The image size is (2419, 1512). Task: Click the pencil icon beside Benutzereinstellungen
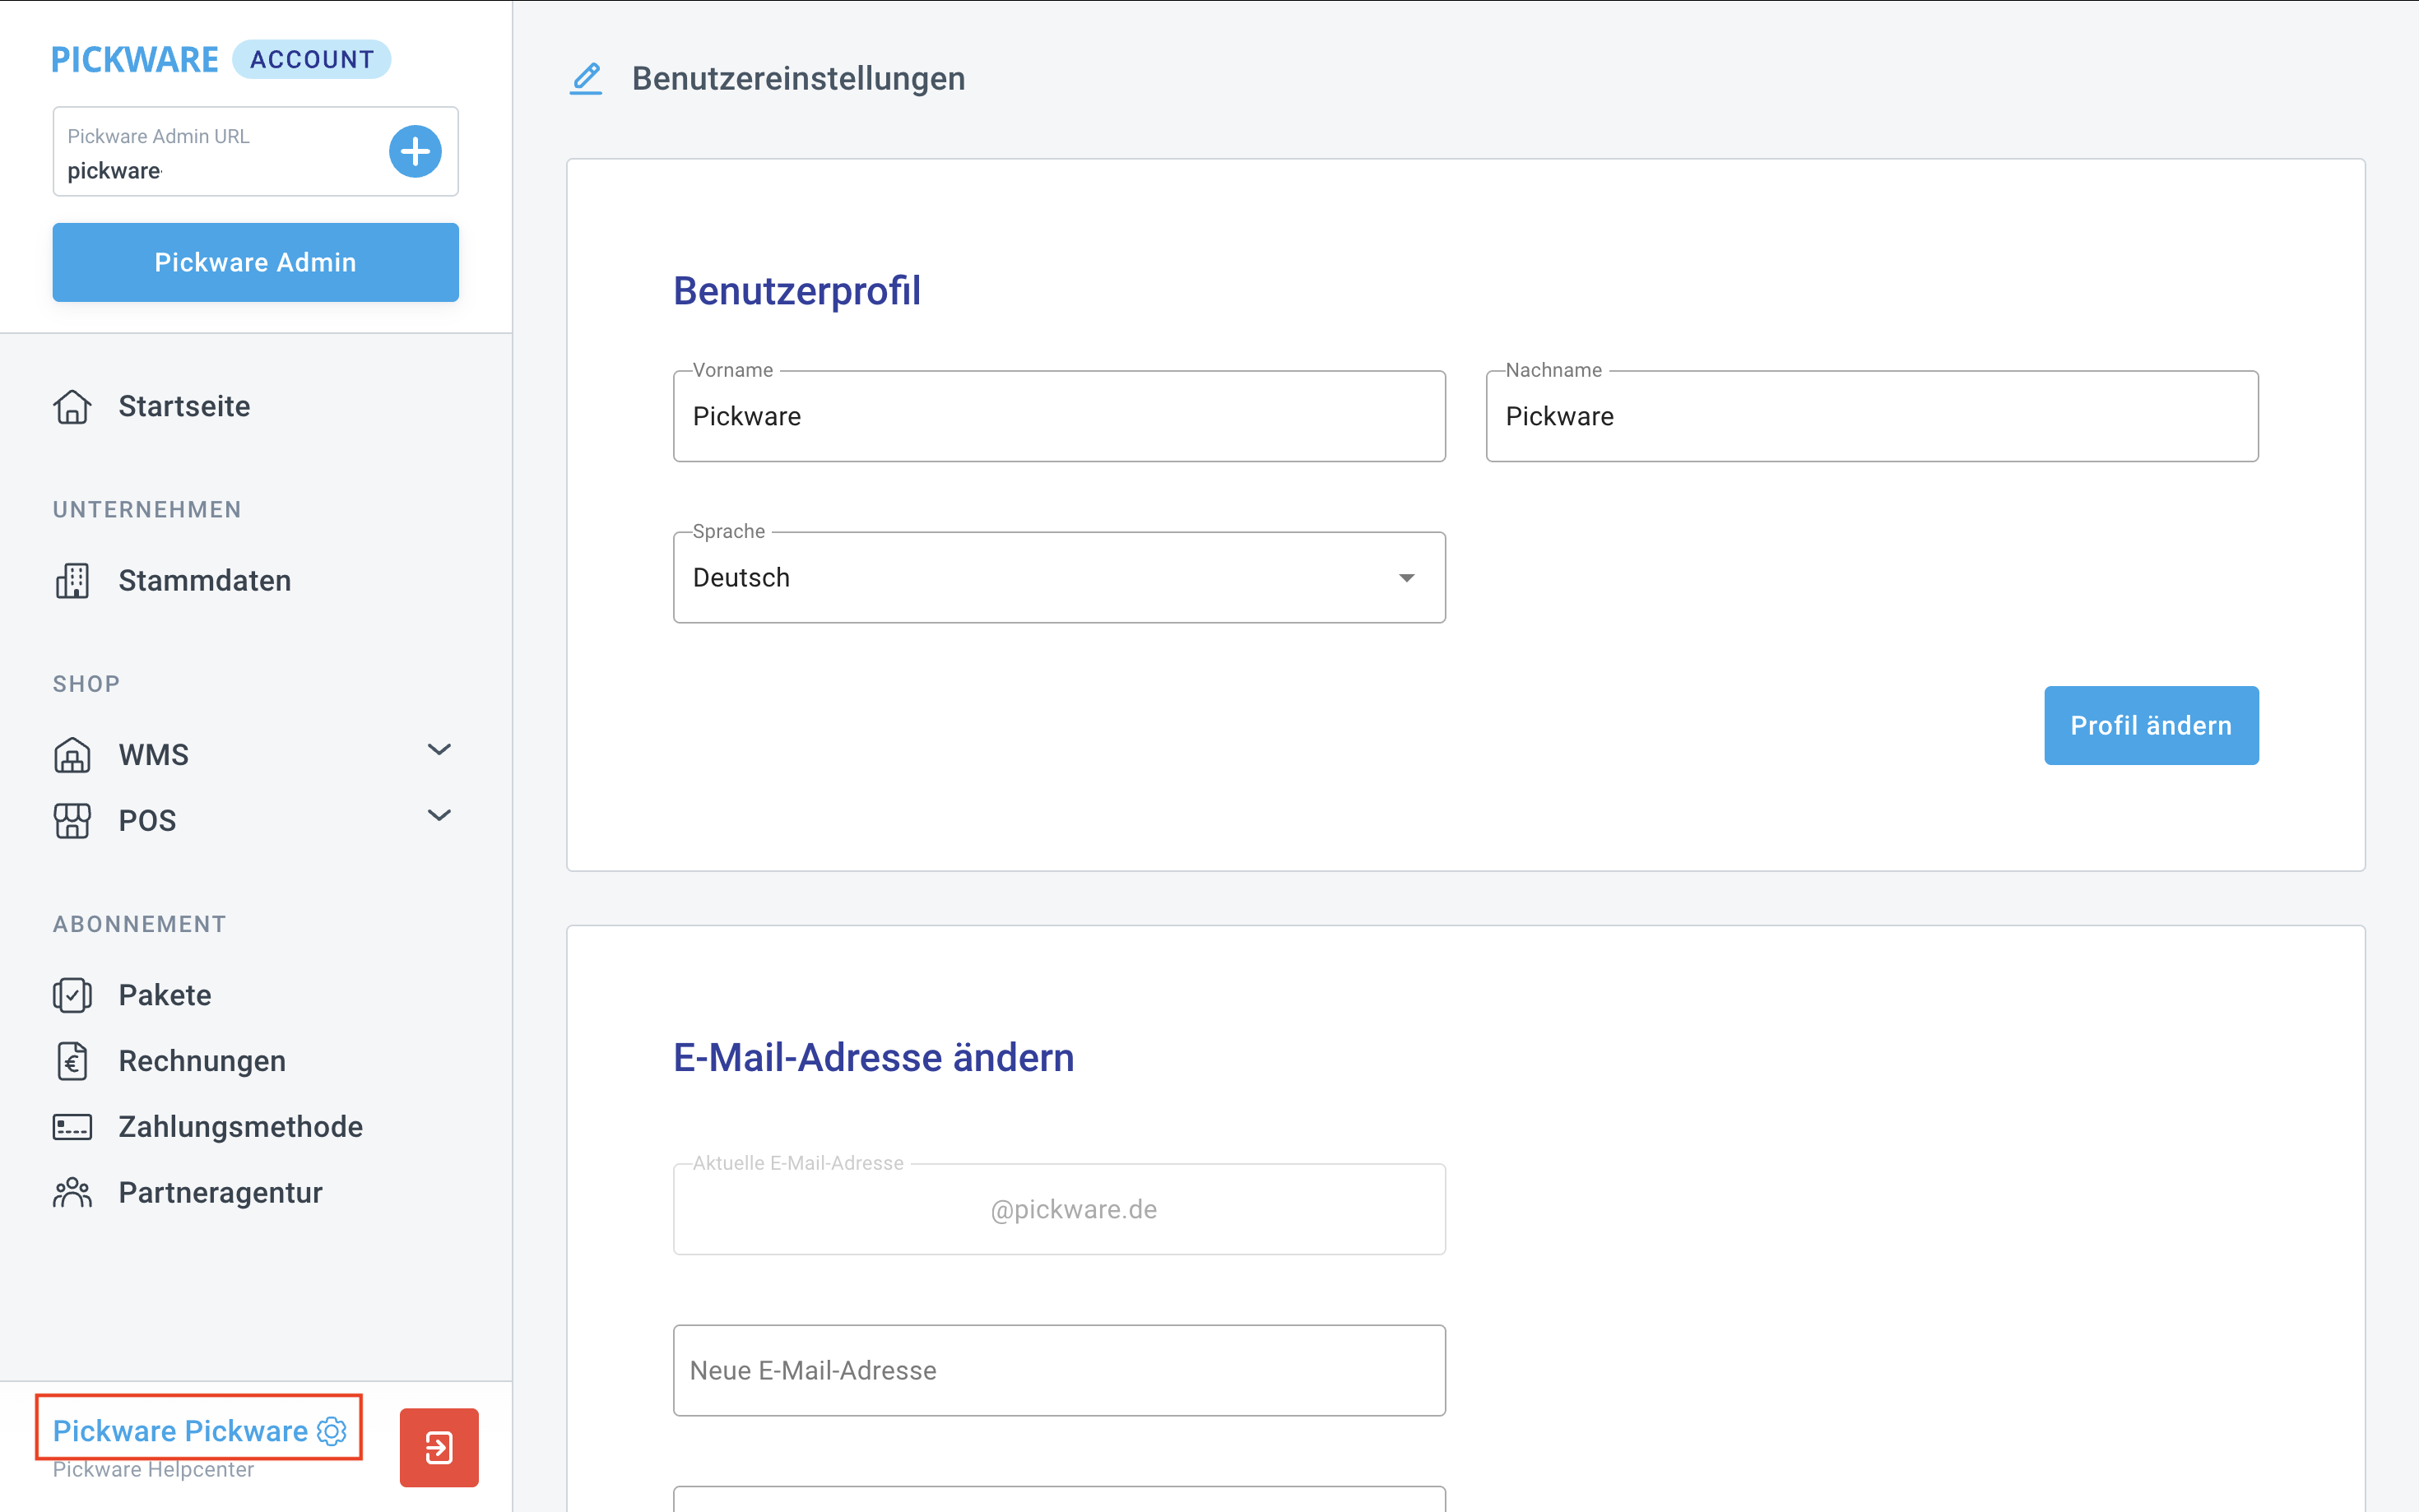pos(586,78)
